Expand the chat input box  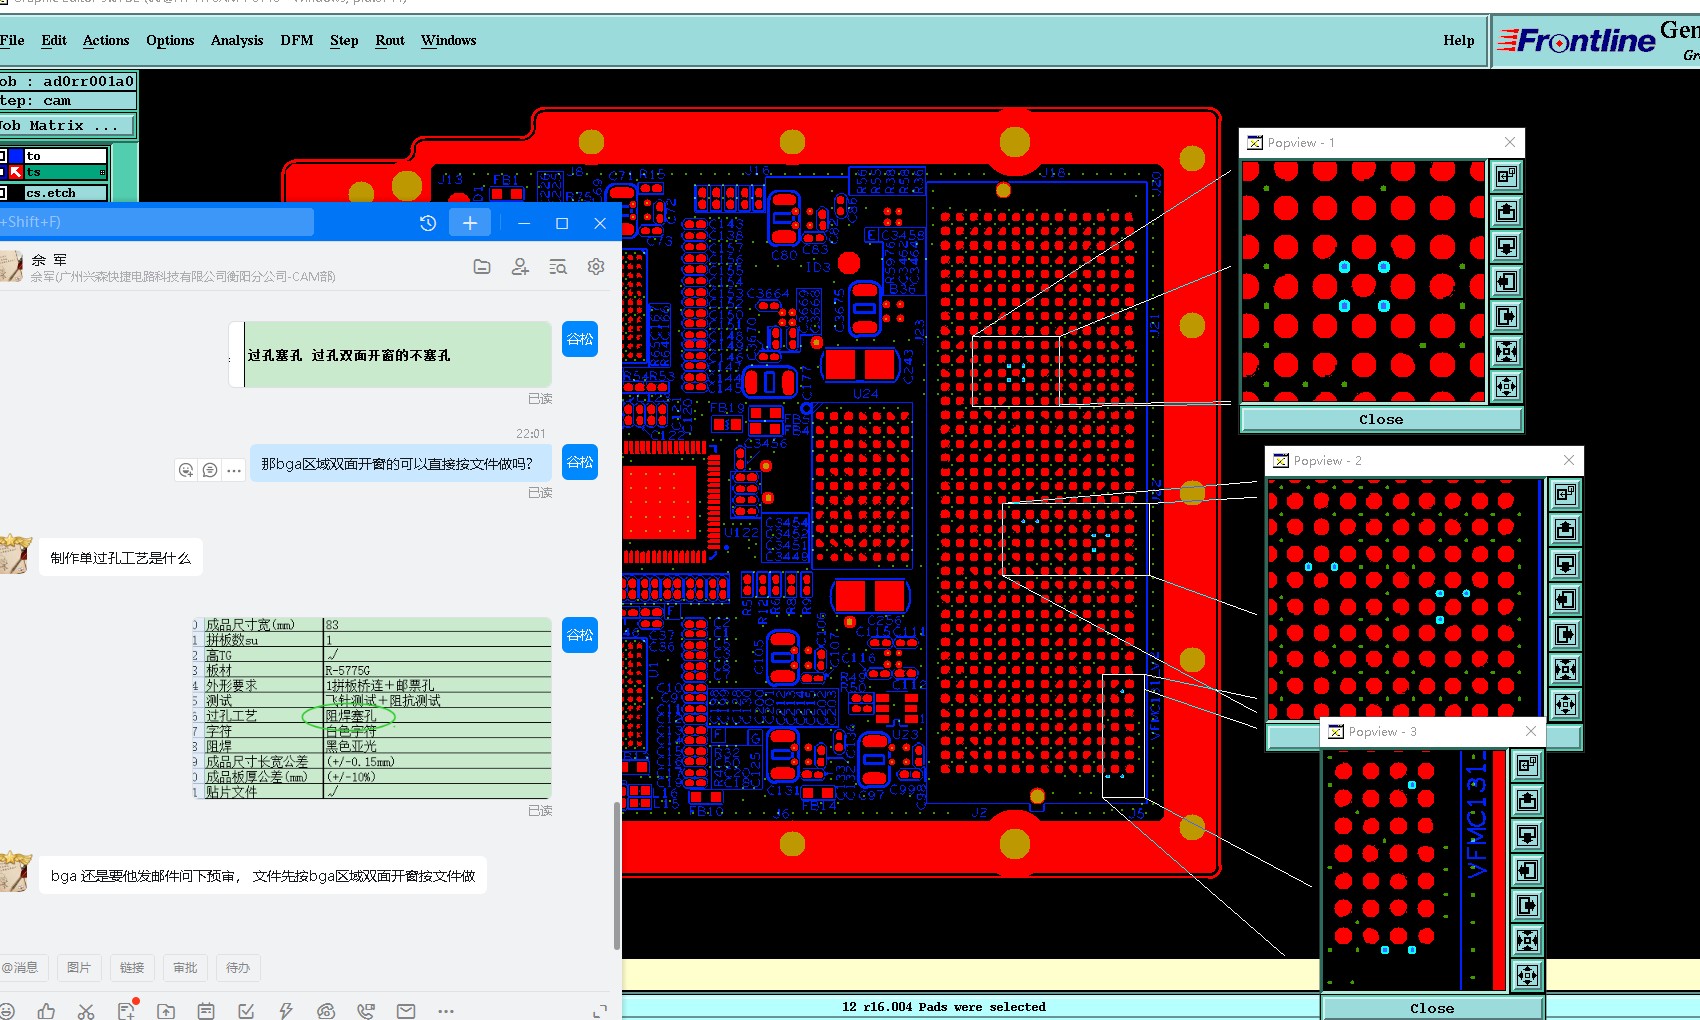[x=600, y=1011]
